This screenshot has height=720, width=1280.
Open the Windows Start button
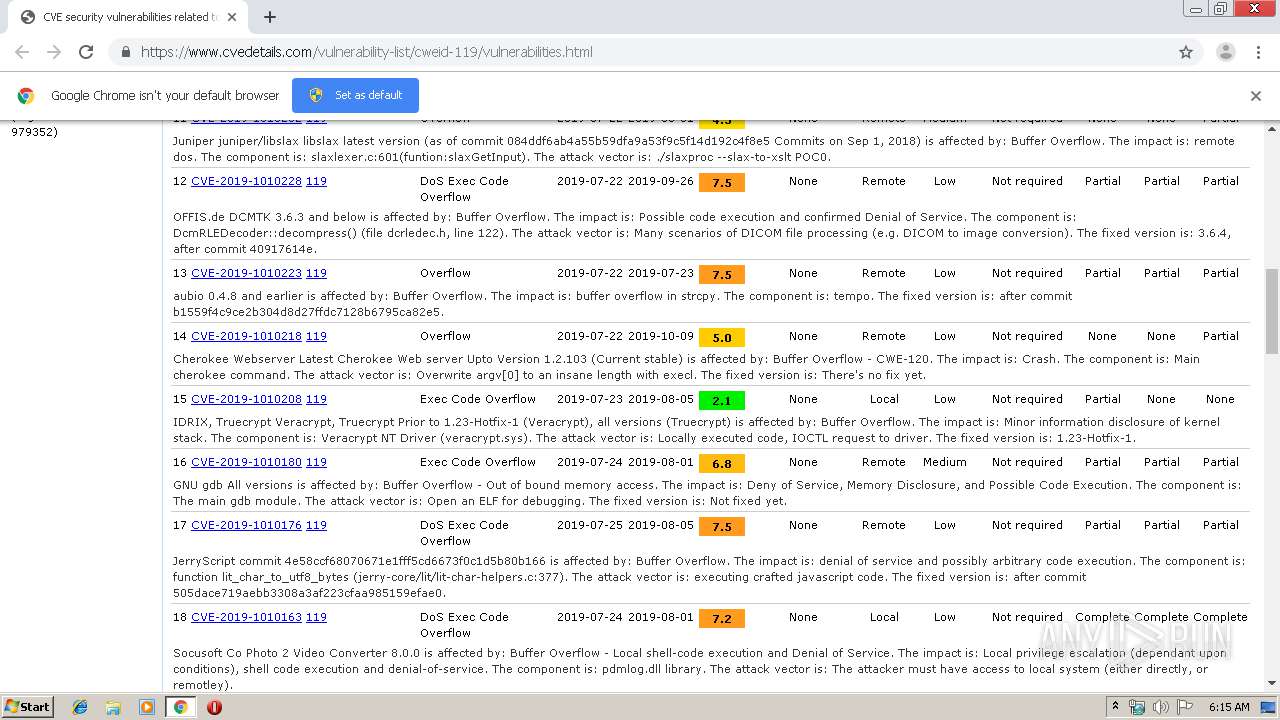28,706
